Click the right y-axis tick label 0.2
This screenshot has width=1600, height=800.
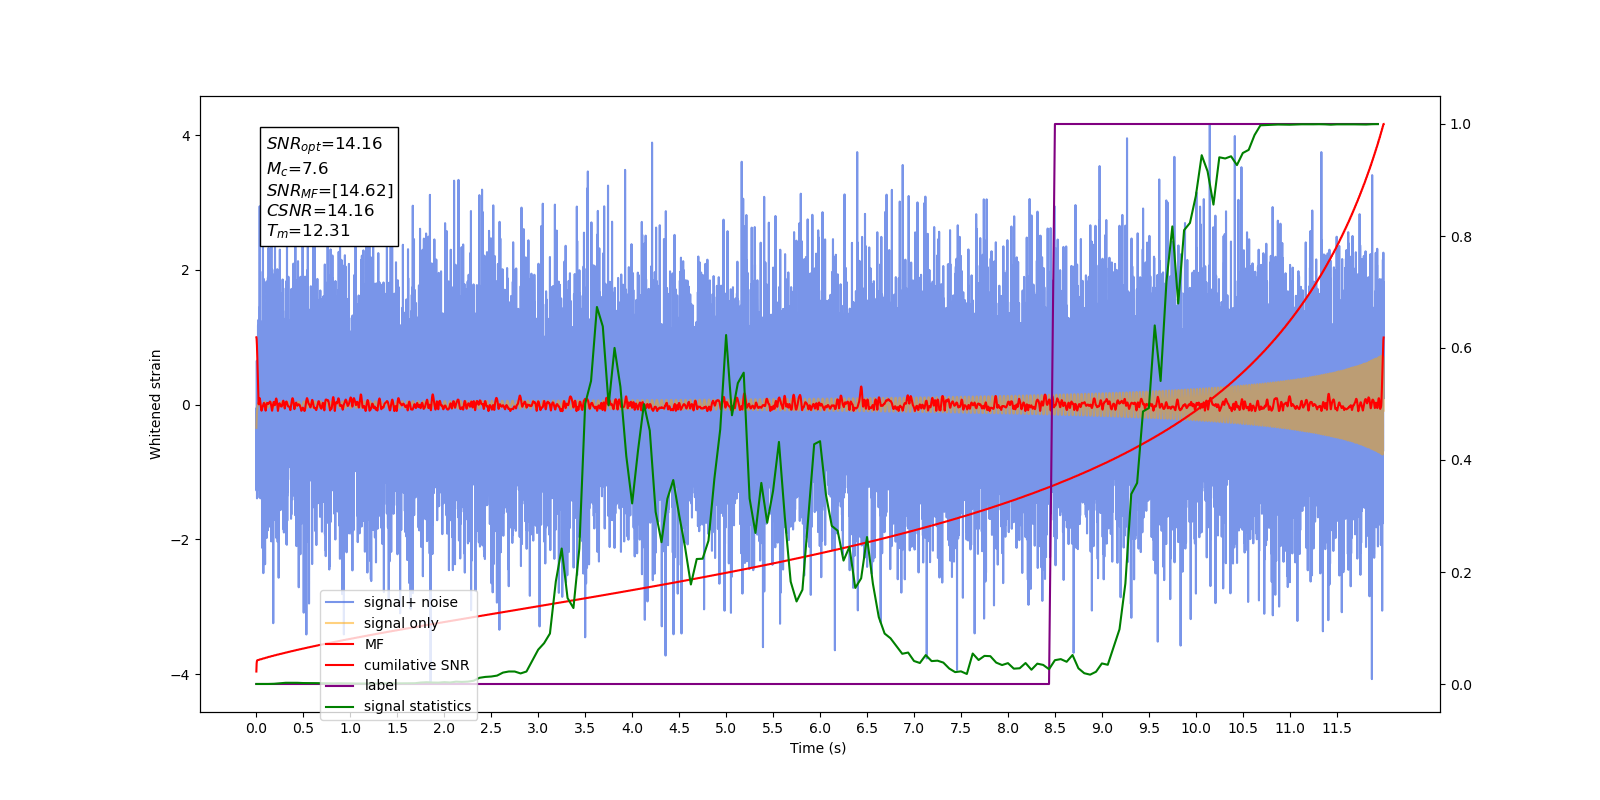click(1461, 573)
